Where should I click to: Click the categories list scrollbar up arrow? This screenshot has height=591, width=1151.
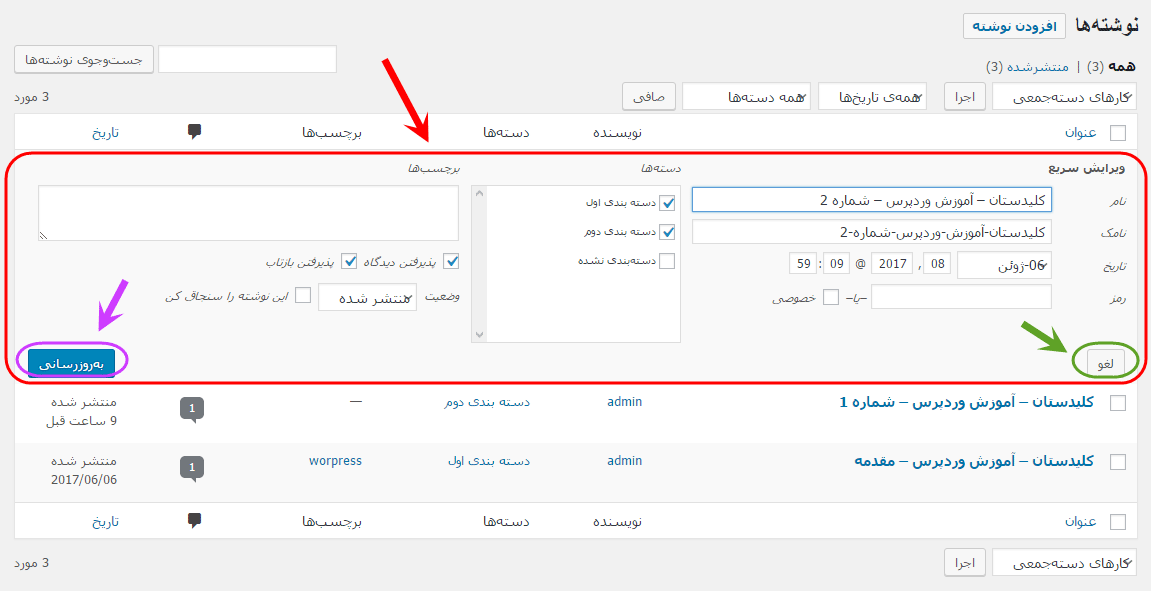(x=479, y=195)
